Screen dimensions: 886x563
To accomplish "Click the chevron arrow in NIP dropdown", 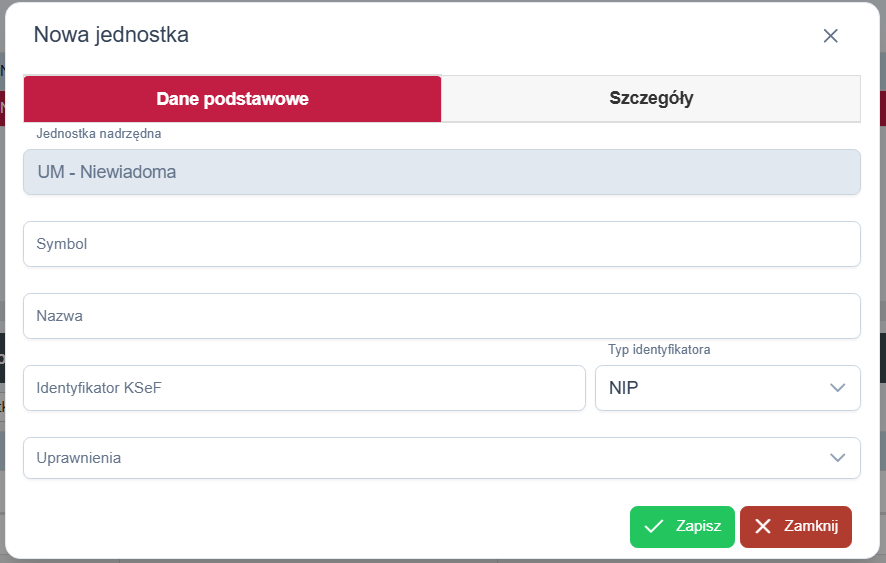I will click(x=838, y=388).
